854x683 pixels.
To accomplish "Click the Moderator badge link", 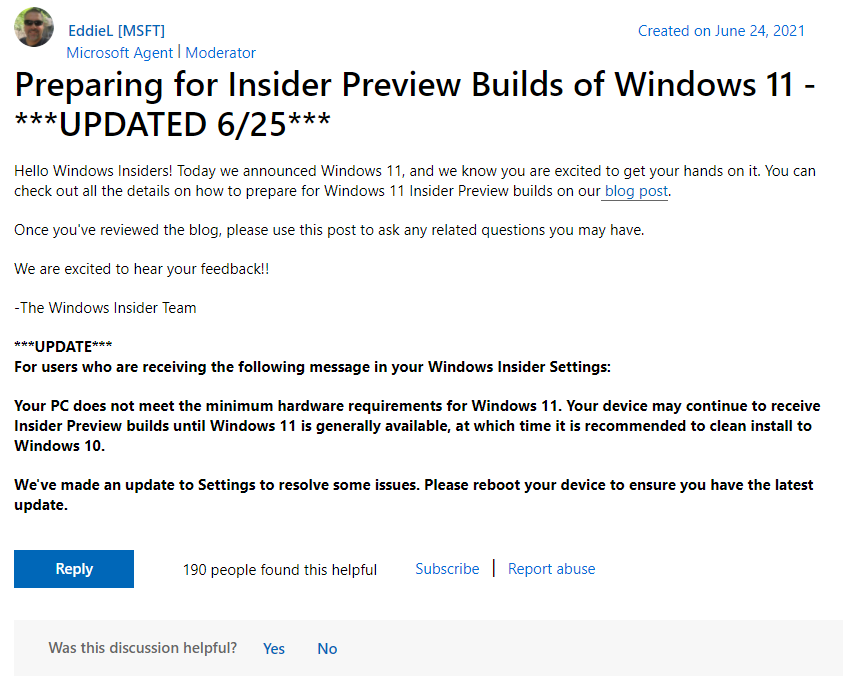I will coord(220,53).
